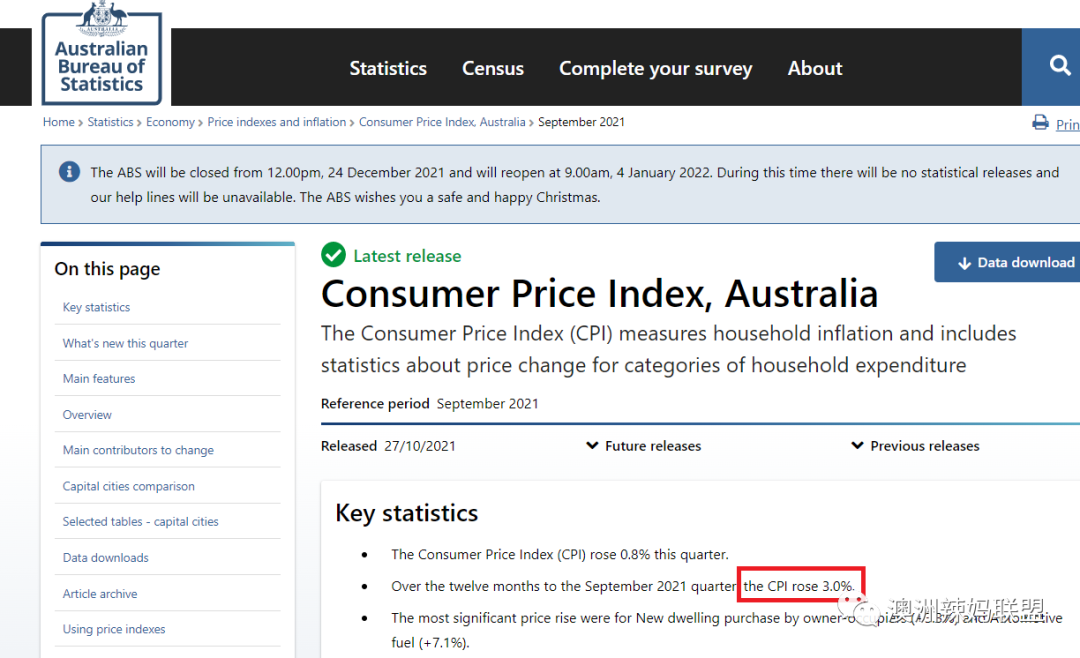Click the 'Key statistics' heading
This screenshot has height=658, width=1080.
click(x=407, y=513)
